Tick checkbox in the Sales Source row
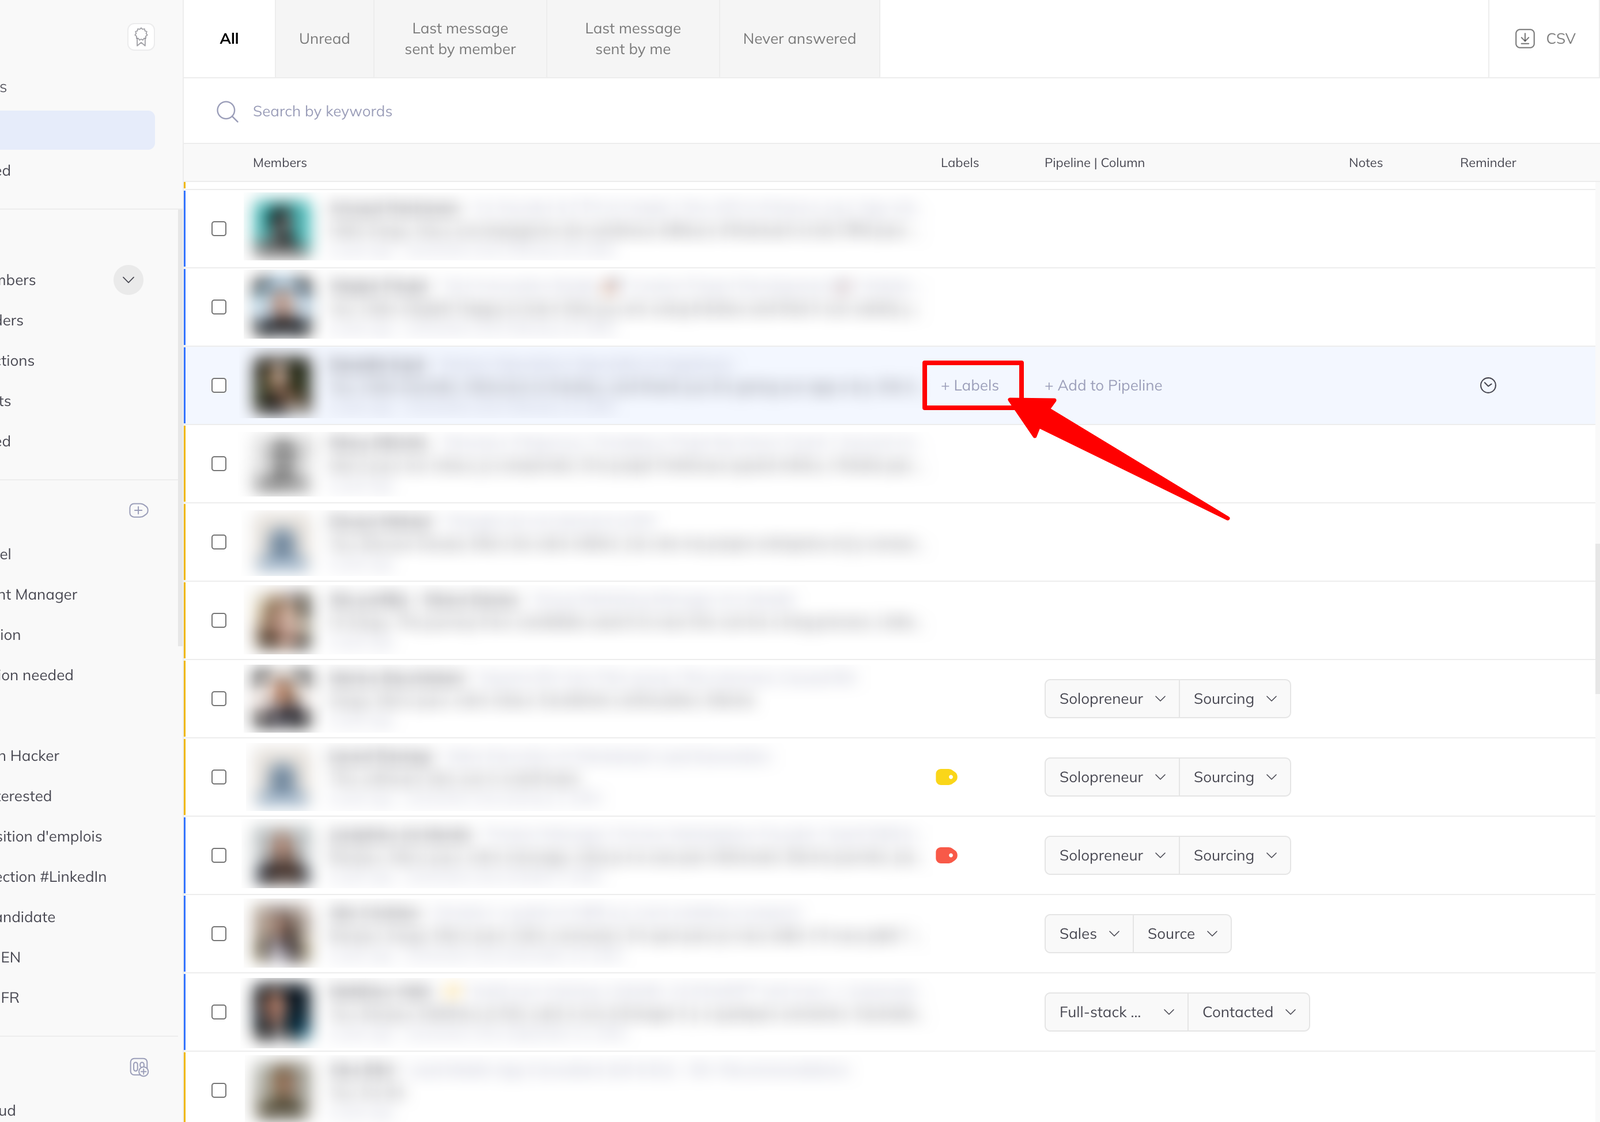1600x1122 pixels. (219, 934)
